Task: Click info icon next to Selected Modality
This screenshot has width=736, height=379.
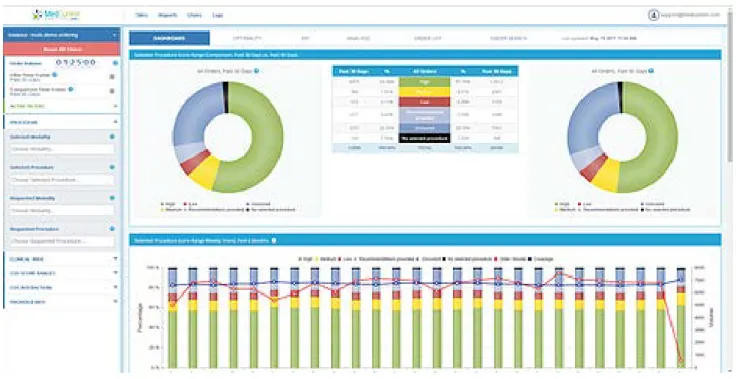Action: 112,137
